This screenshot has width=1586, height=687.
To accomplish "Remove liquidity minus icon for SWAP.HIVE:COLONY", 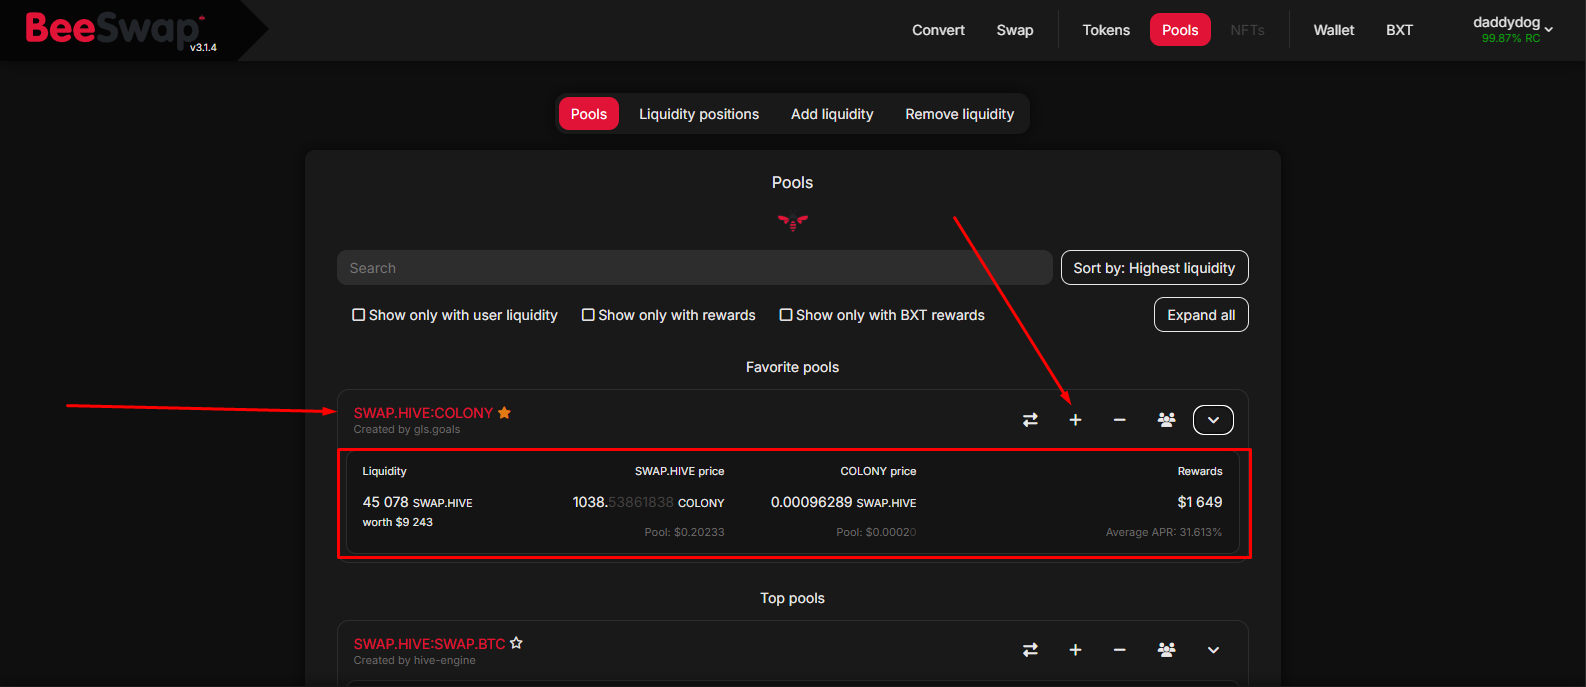I will (x=1120, y=420).
